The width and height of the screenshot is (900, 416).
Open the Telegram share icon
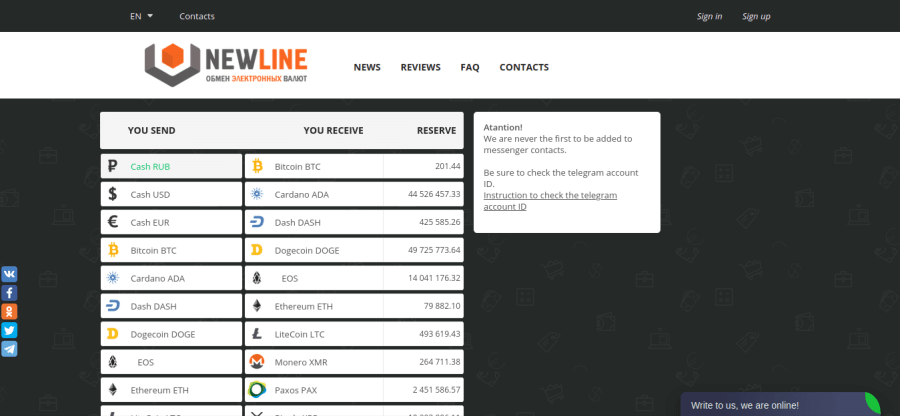[x=9, y=349]
